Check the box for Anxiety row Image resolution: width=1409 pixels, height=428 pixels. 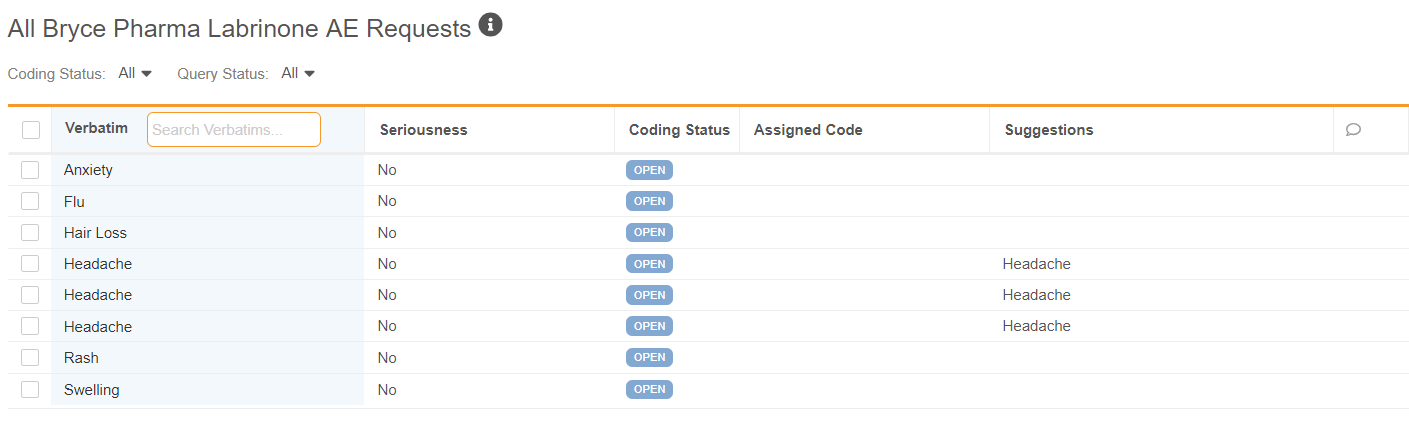[30, 170]
